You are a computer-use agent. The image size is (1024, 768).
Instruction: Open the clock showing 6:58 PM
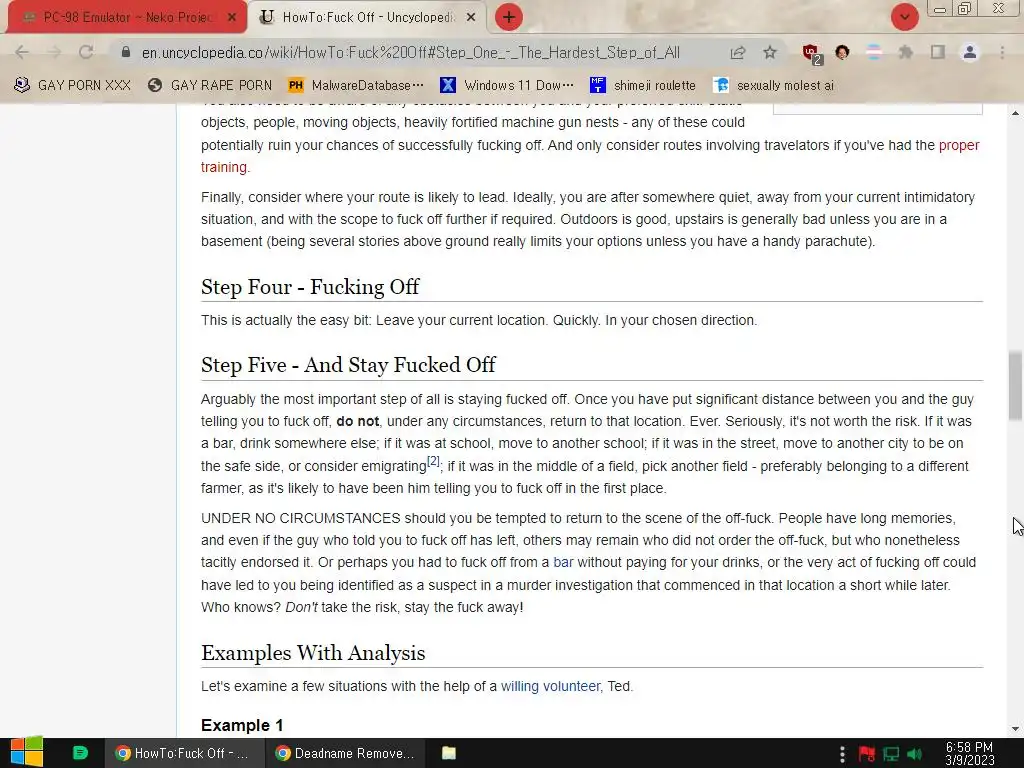point(969,754)
